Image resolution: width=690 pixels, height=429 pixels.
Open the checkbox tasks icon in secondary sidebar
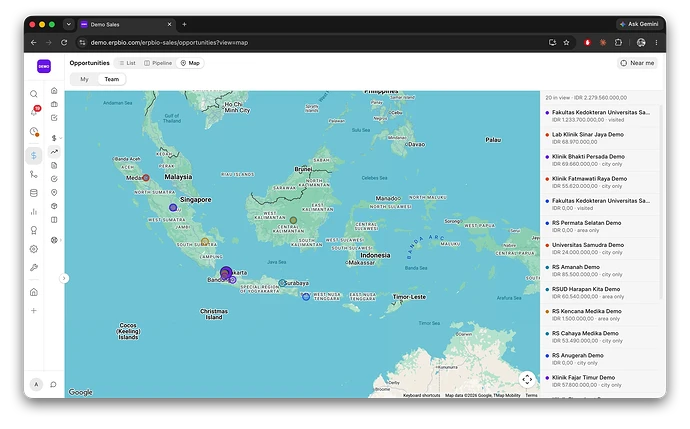coord(54,118)
